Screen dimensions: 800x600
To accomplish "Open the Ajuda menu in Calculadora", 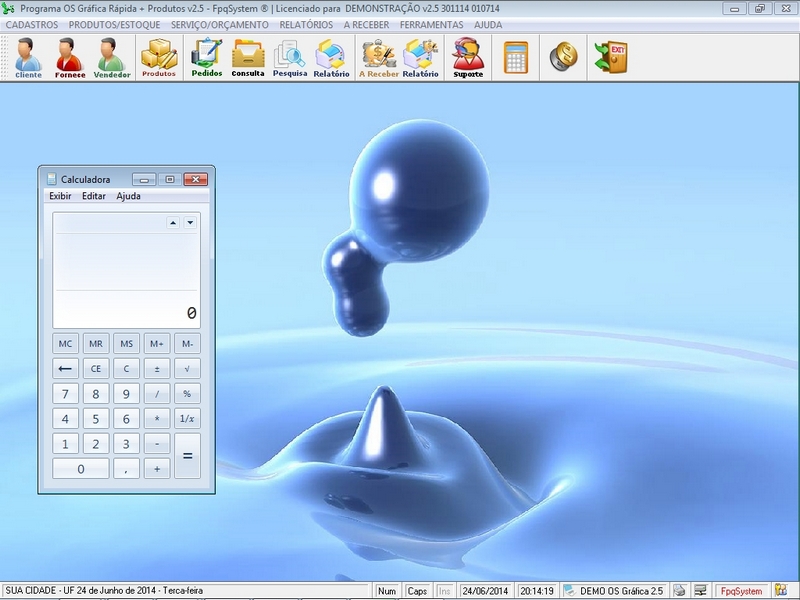I will pos(128,196).
